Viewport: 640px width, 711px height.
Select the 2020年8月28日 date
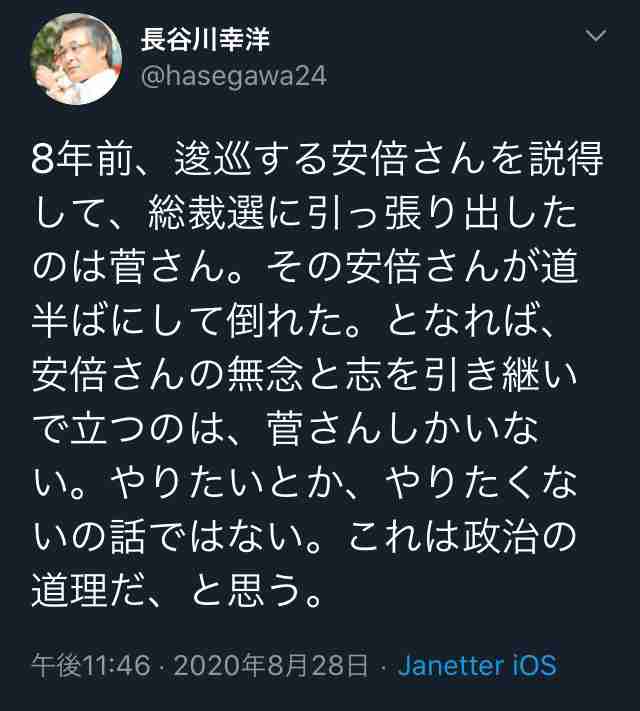pos(270,665)
